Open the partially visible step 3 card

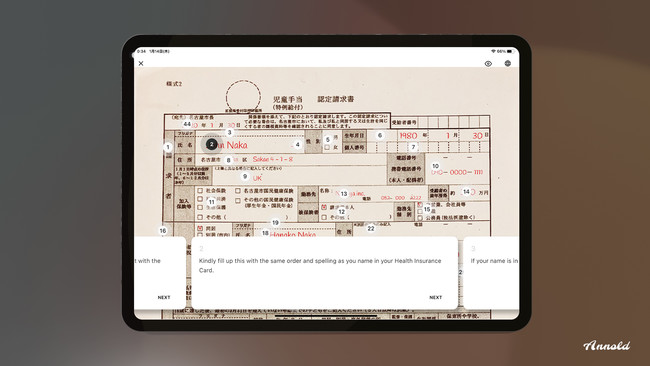tap(491, 273)
